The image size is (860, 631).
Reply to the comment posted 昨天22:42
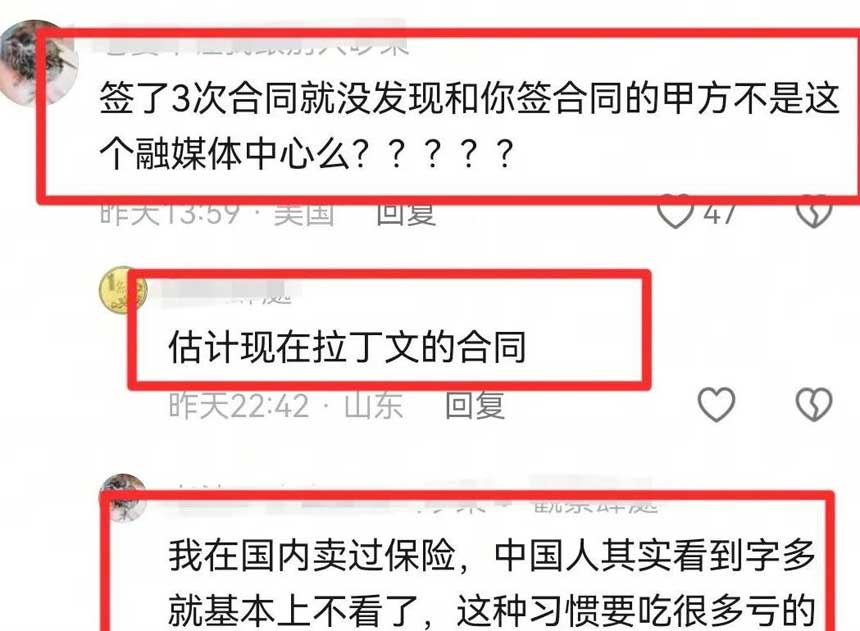(x=475, y=406)
